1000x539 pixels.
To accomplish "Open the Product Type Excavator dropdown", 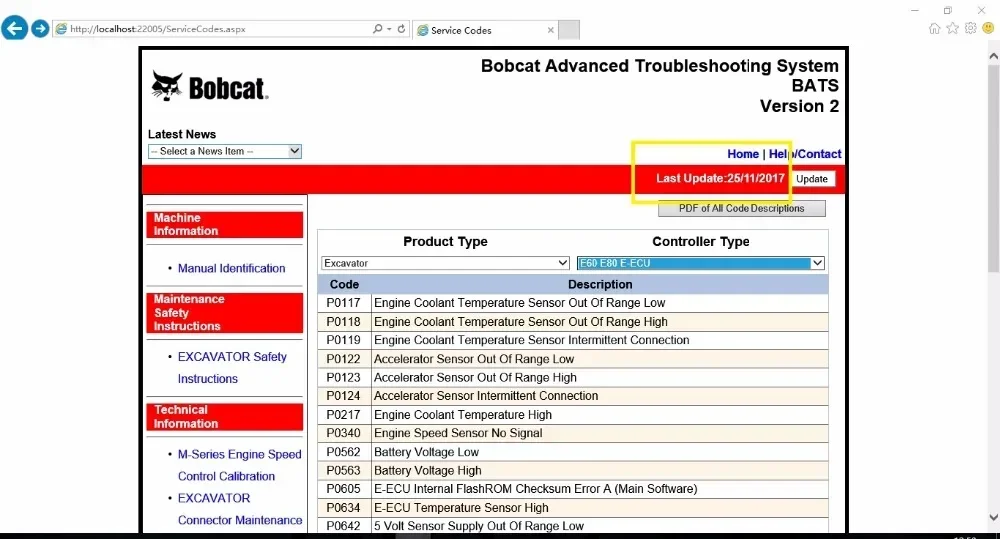I will tap(445, 263).
